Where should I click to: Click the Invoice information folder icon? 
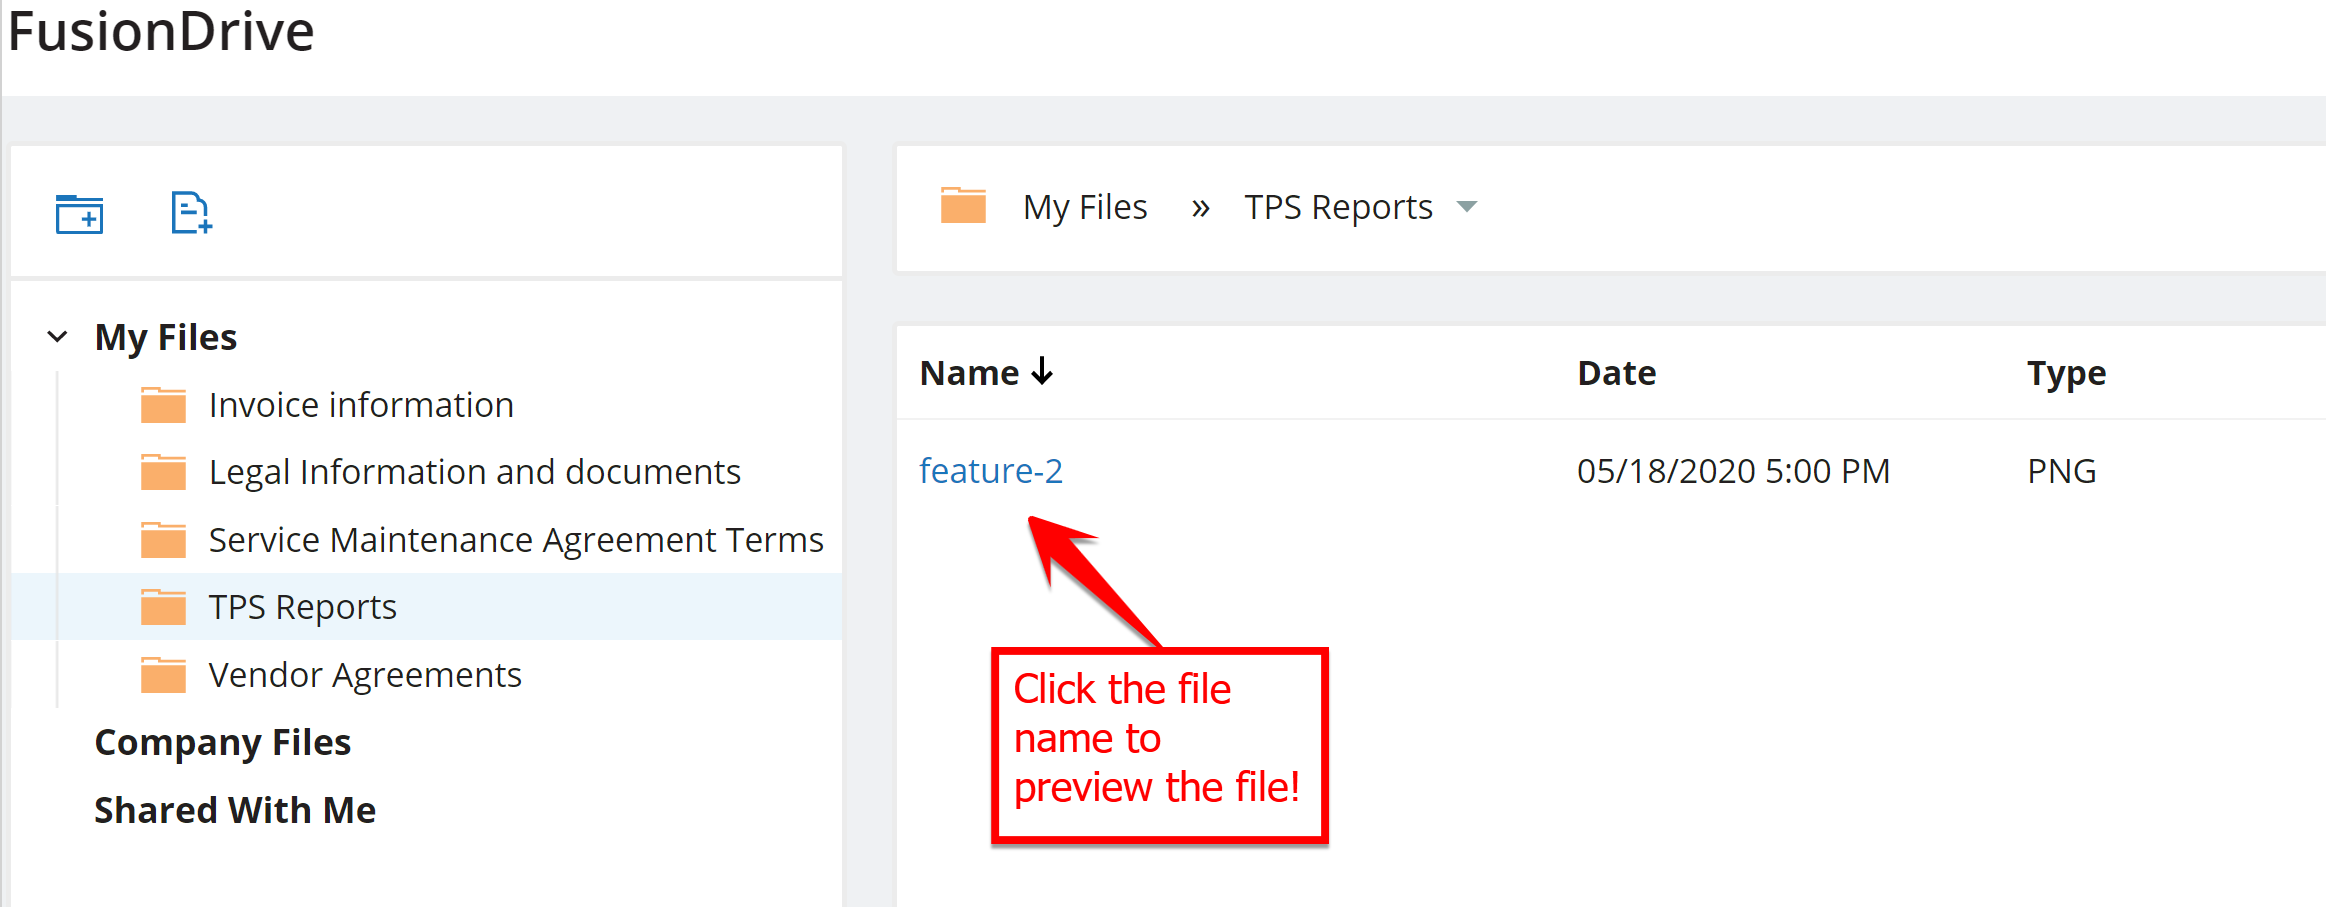[163, 405]
